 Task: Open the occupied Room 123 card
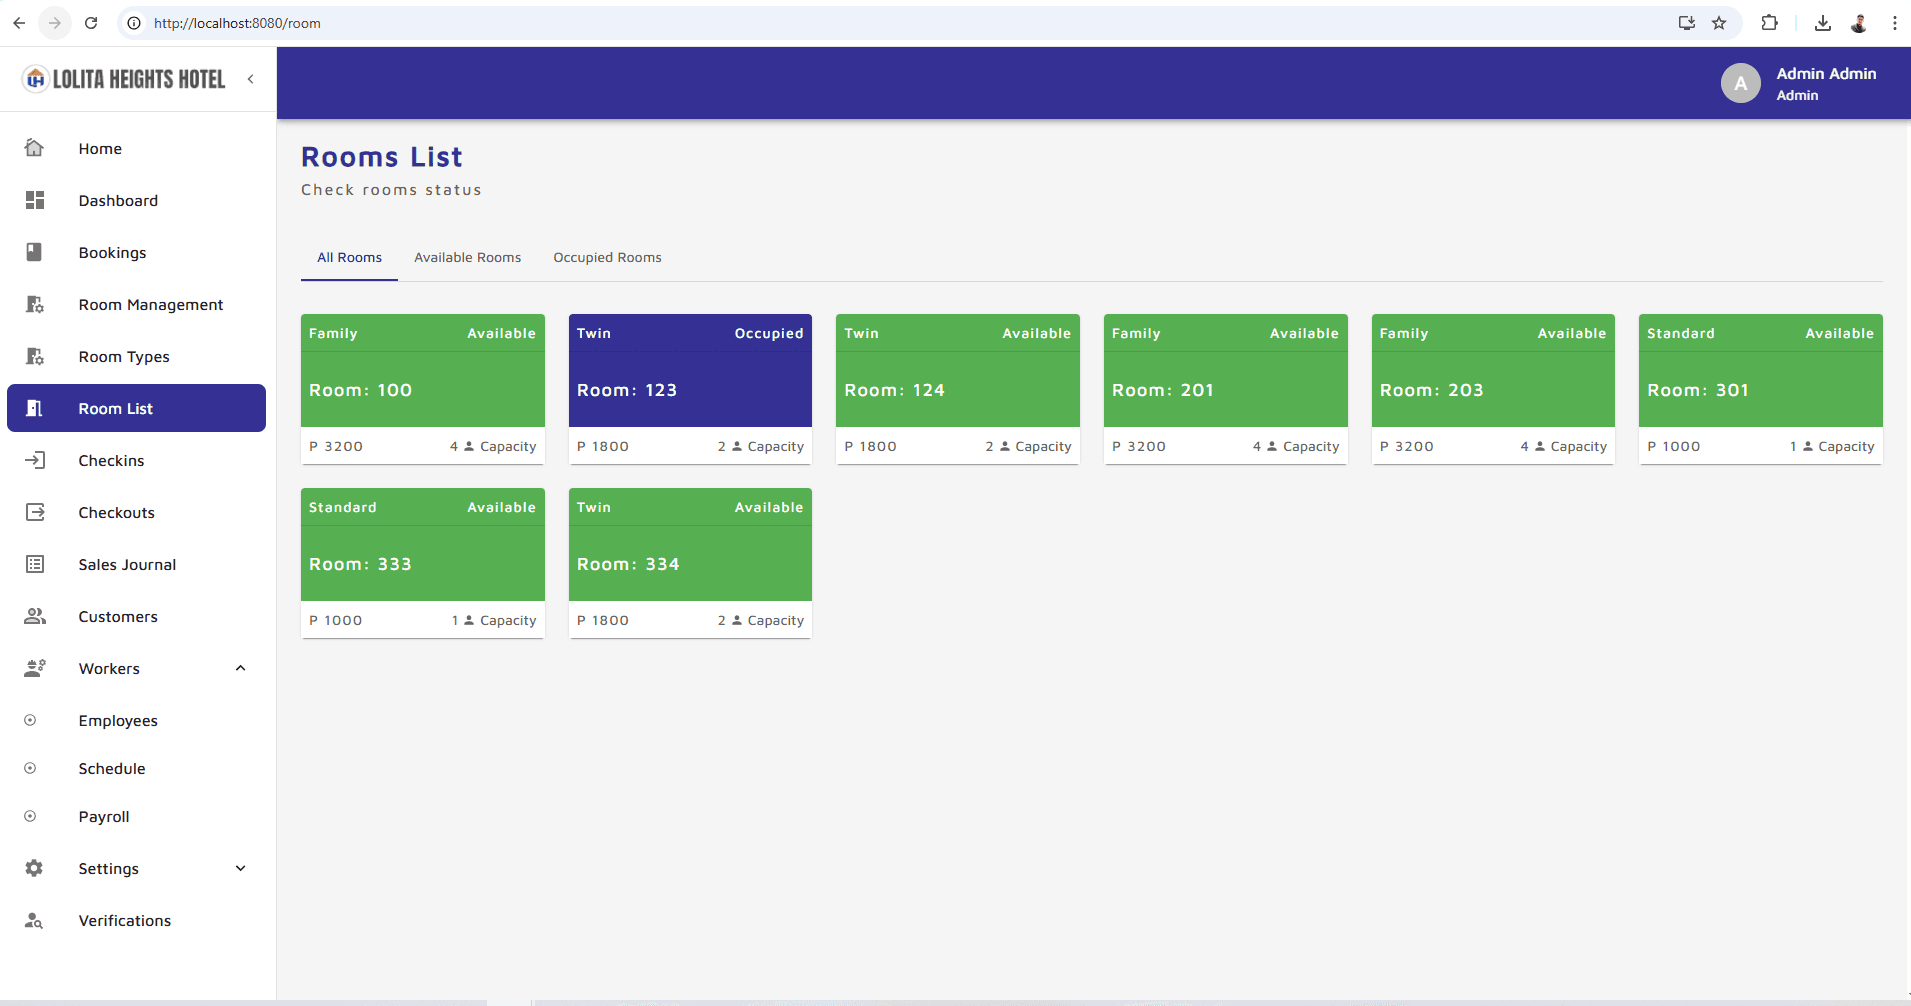pyautogui.click(x=690, y=389)
